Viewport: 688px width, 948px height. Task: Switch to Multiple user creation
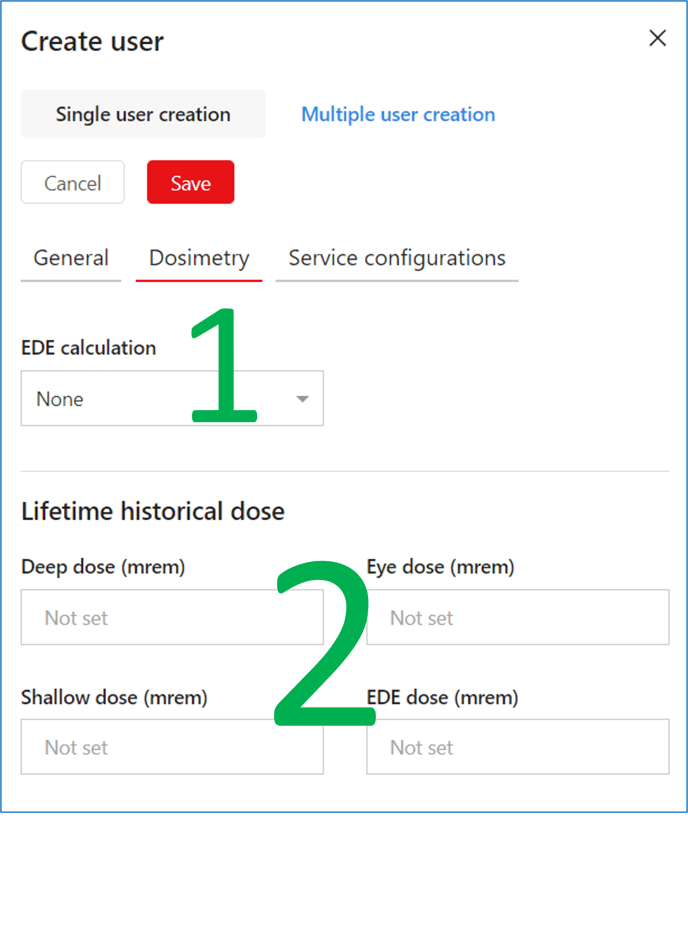point(398,114)
